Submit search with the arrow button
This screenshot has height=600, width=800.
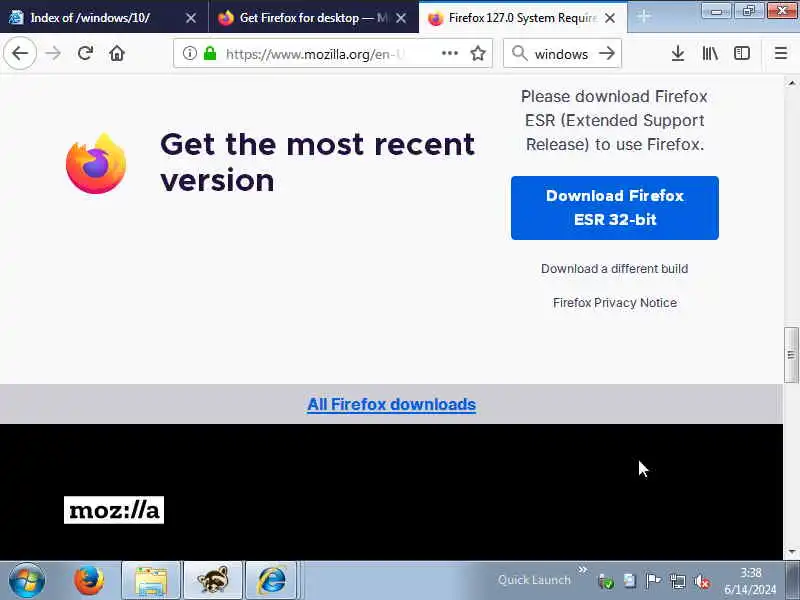pyautogui.click(x=607, y=53)
